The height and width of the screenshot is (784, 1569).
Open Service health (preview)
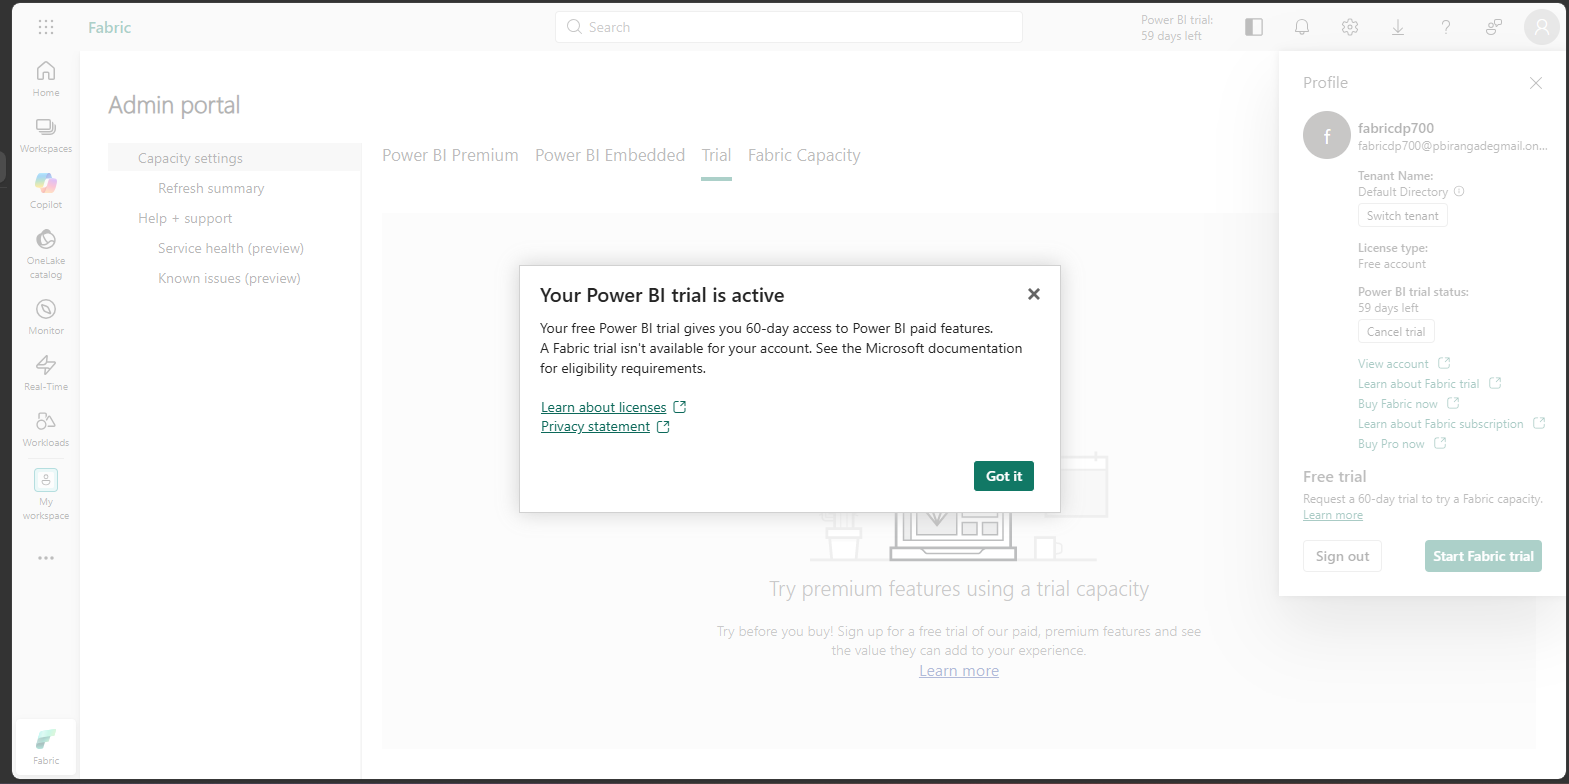[231, 248]
